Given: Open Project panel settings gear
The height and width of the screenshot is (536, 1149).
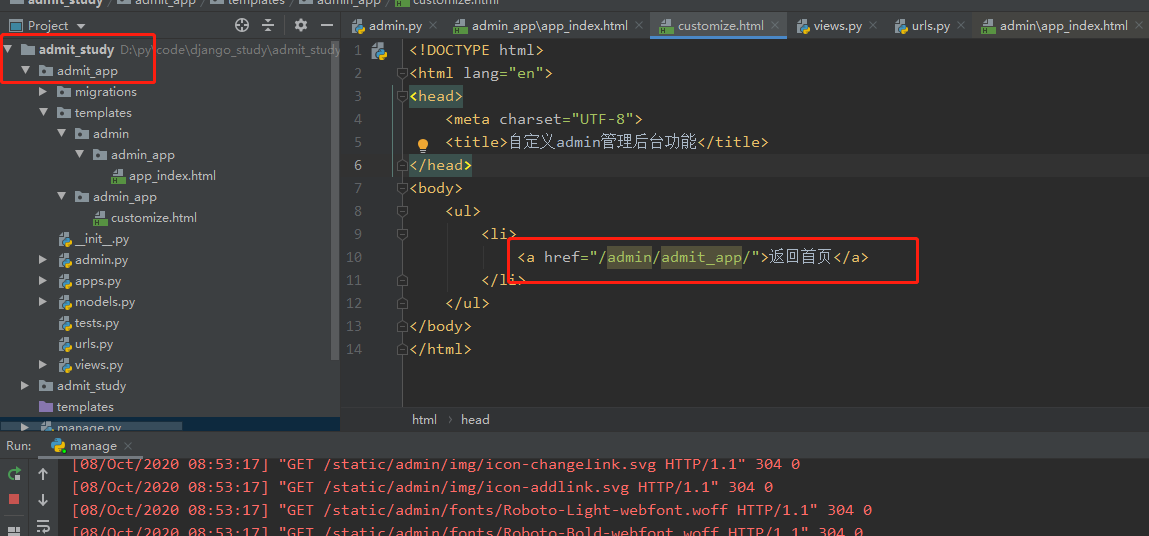Looking at the screenshot, I should 300,26.
